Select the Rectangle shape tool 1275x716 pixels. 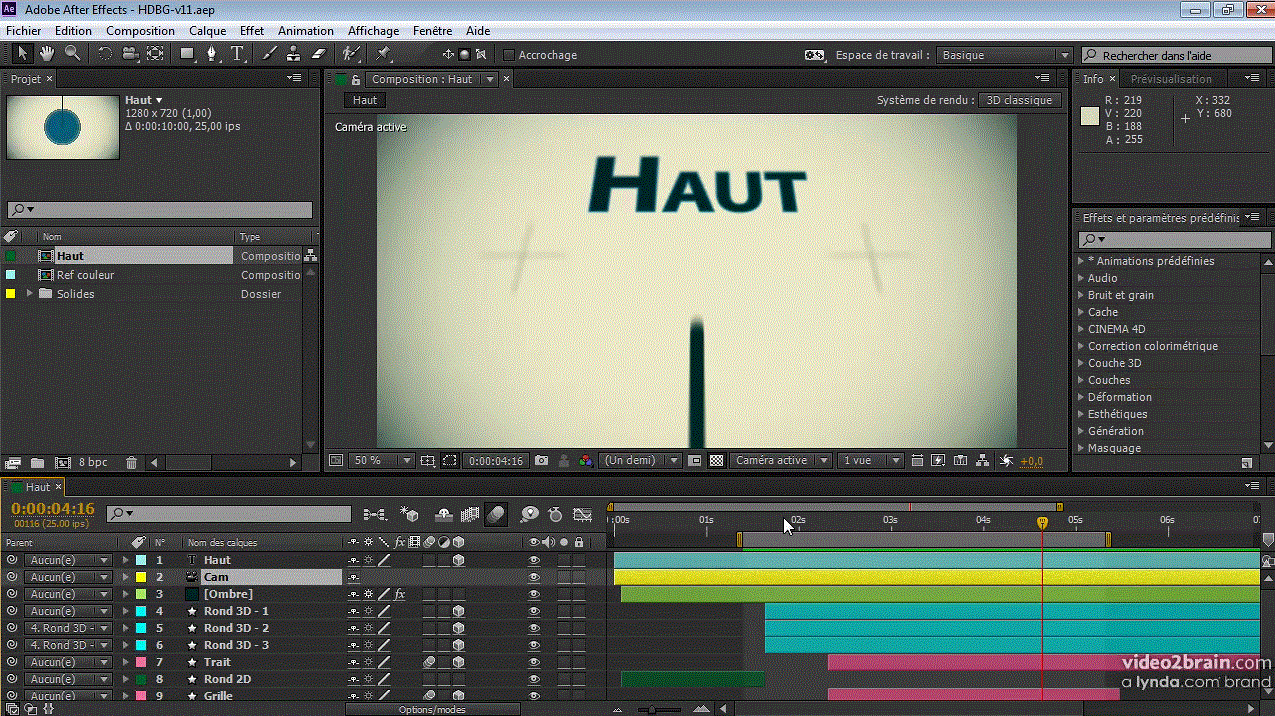point(187,54)
